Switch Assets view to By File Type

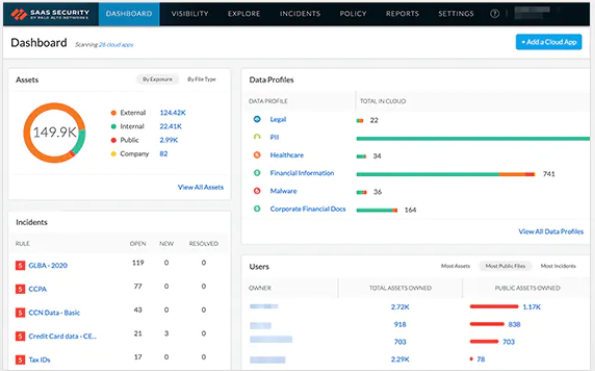pyautogui.click(x=201, y=79)
